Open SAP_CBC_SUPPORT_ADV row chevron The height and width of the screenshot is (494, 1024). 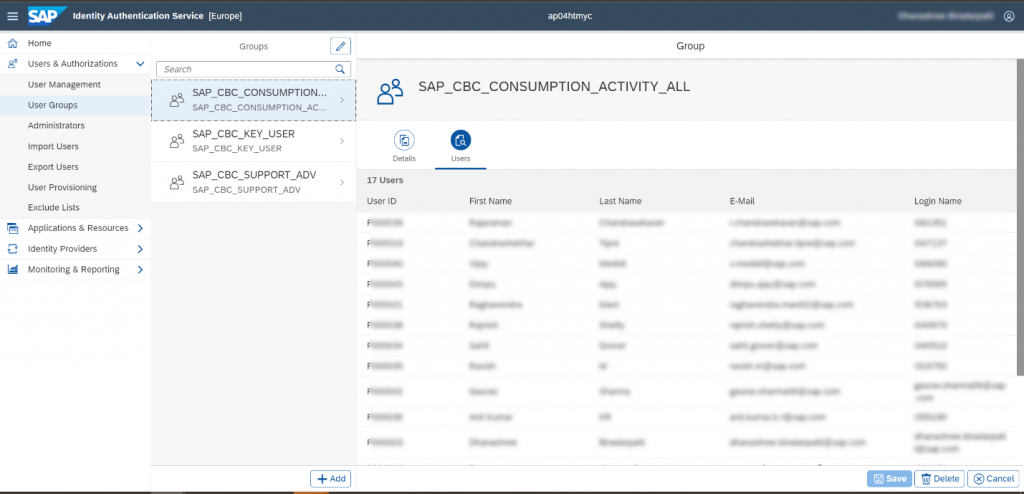click(342, 182)
